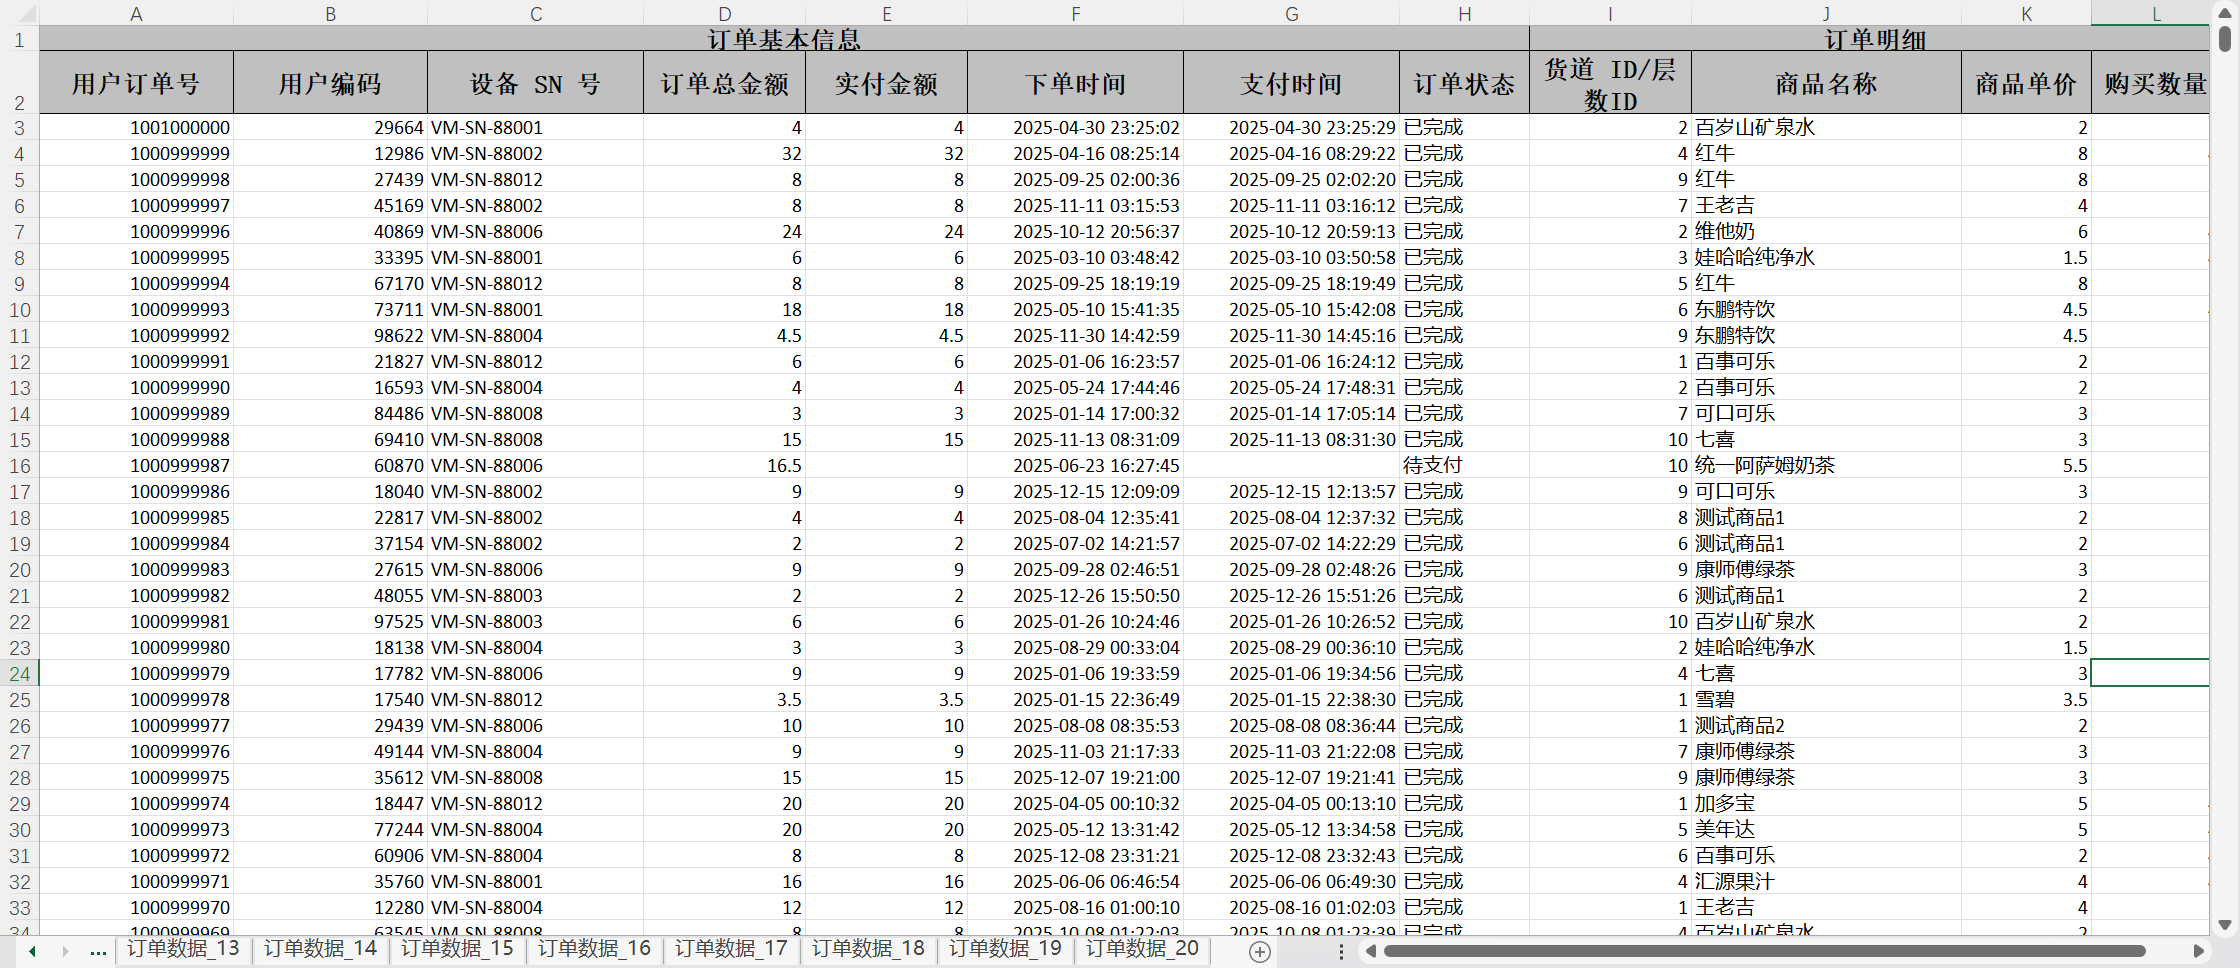Show hidden sheet tabs via ellipsis

[x=98, y=951]
